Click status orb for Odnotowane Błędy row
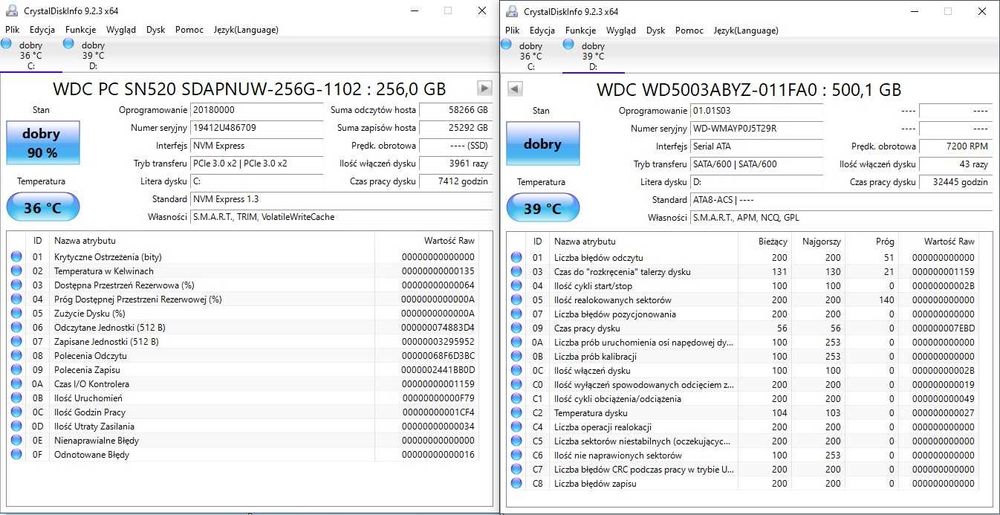The height and width of the screenshot is (515, 1000). pyautogui.click(x=17, y=454)
